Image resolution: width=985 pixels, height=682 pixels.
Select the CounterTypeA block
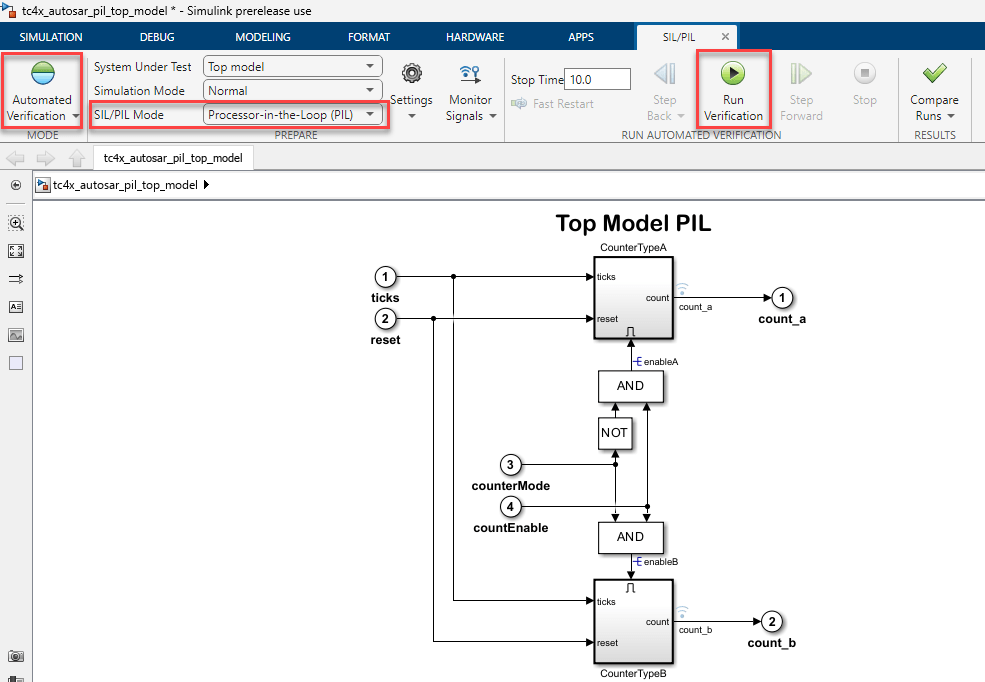(x=633, y=298)
